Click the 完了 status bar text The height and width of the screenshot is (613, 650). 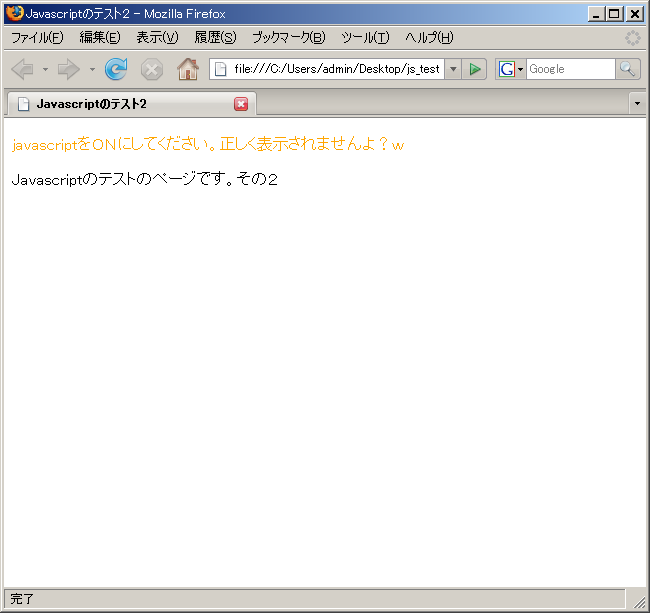click(22, 598)
